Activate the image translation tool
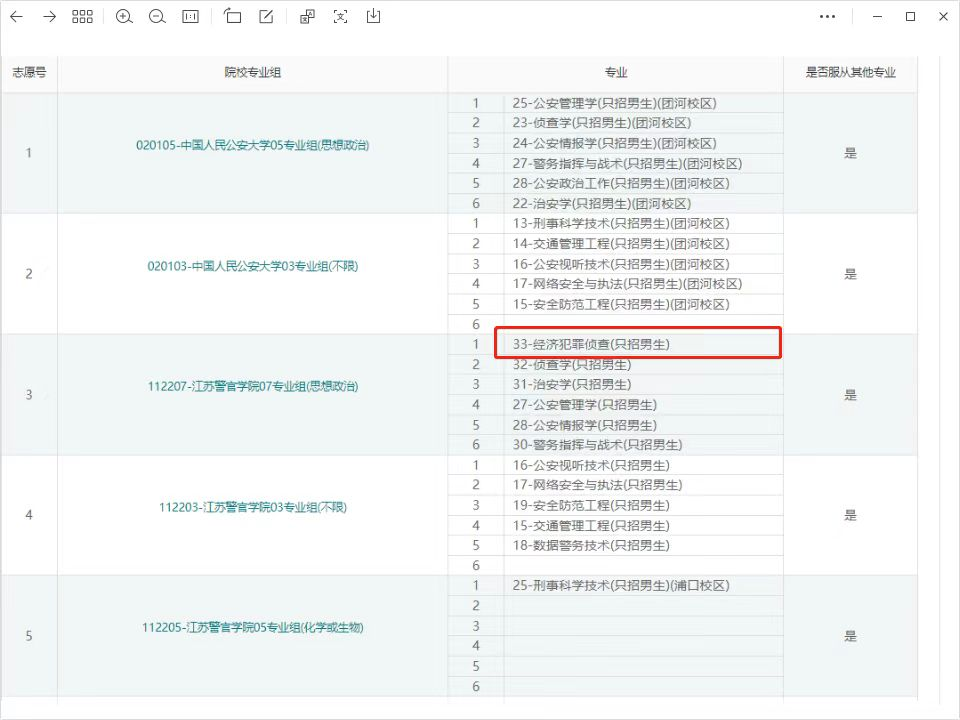The width and height of the screenshot is (960, 720). click(x=306, y=16)
